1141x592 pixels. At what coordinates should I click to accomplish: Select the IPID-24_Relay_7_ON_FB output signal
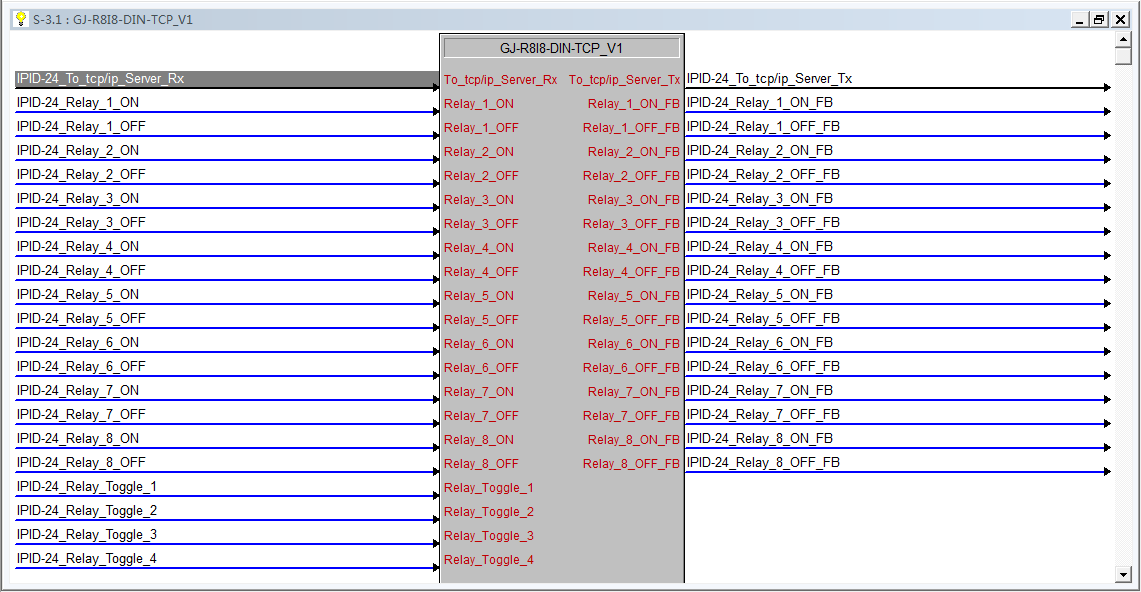897,391
